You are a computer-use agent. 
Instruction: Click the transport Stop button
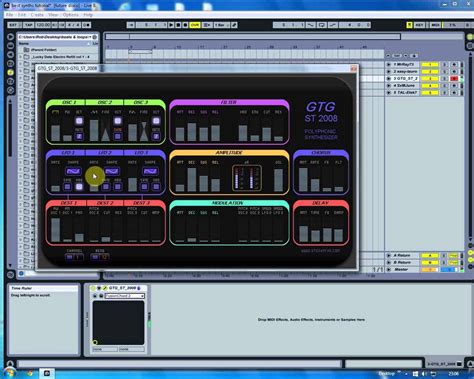[x=178, y=25]
